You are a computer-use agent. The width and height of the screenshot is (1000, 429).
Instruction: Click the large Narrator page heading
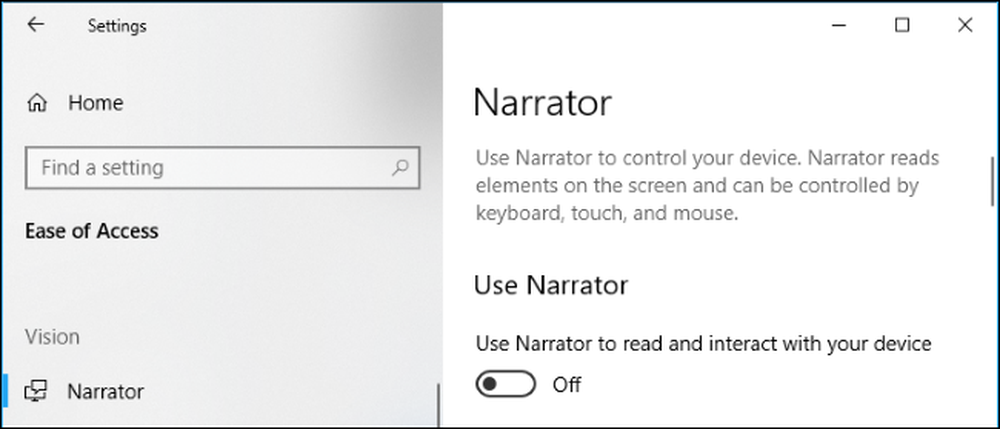coord(543,102)
